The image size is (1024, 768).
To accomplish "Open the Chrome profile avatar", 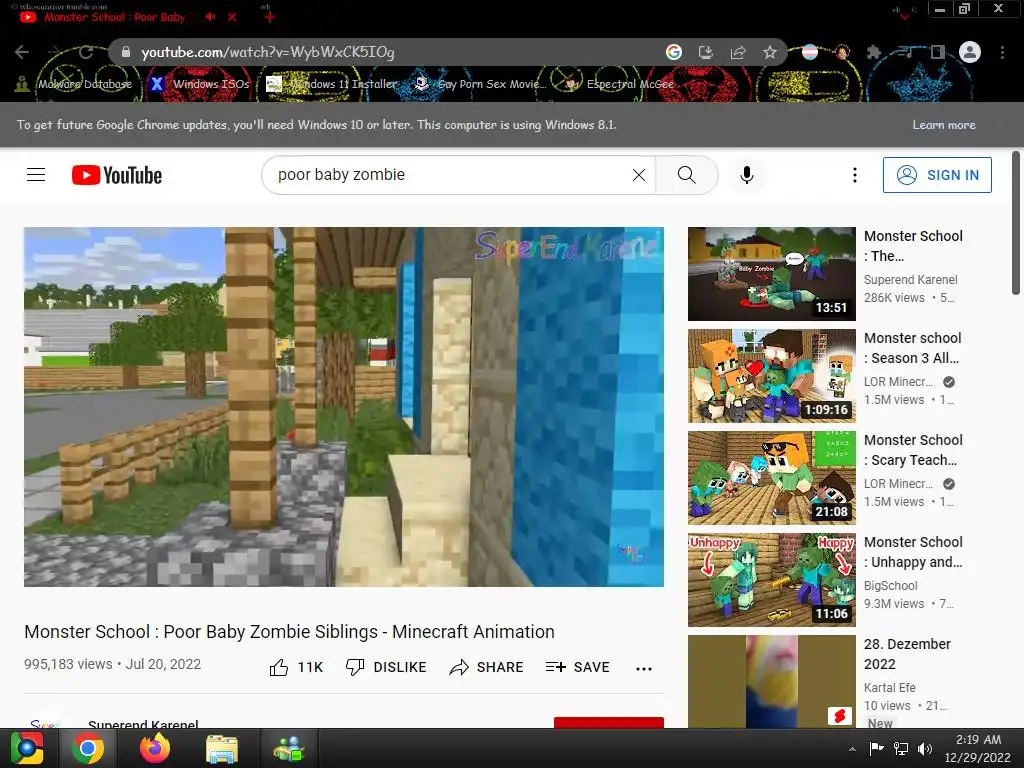I will (970, 52).
